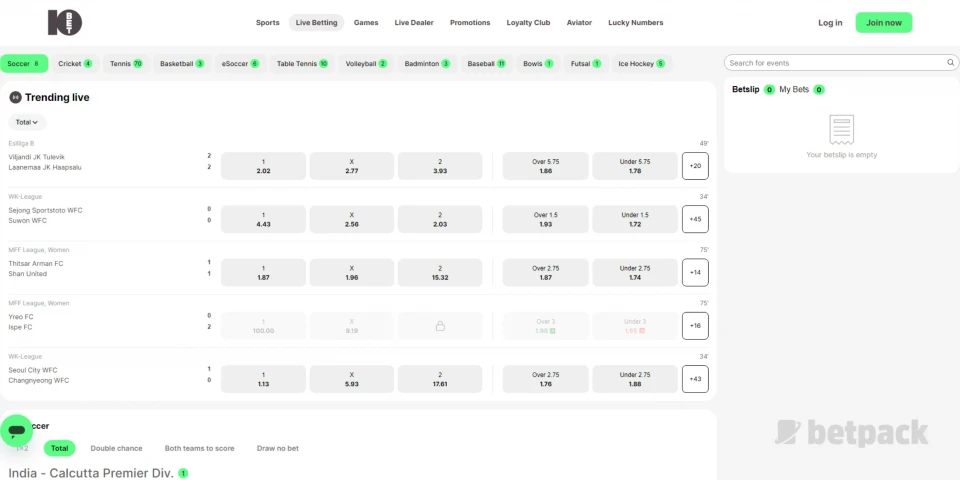The image size is (960, 480).
Task: Click the Trending live soccer icon
Action: click(15, 97)
